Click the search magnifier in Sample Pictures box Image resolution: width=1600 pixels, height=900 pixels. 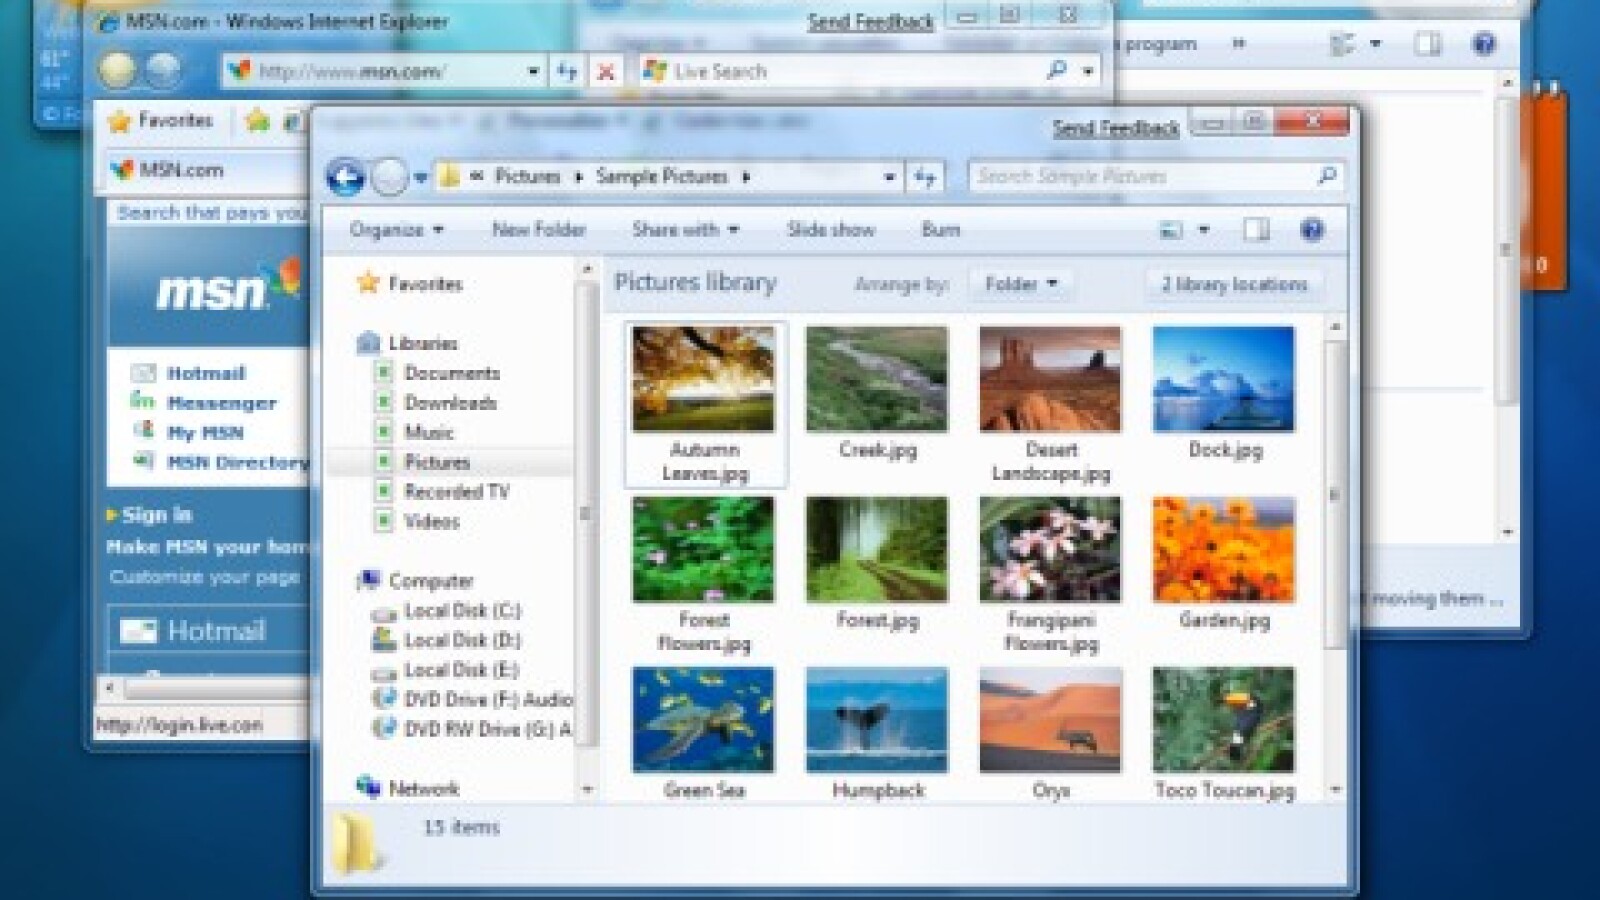1327,177
